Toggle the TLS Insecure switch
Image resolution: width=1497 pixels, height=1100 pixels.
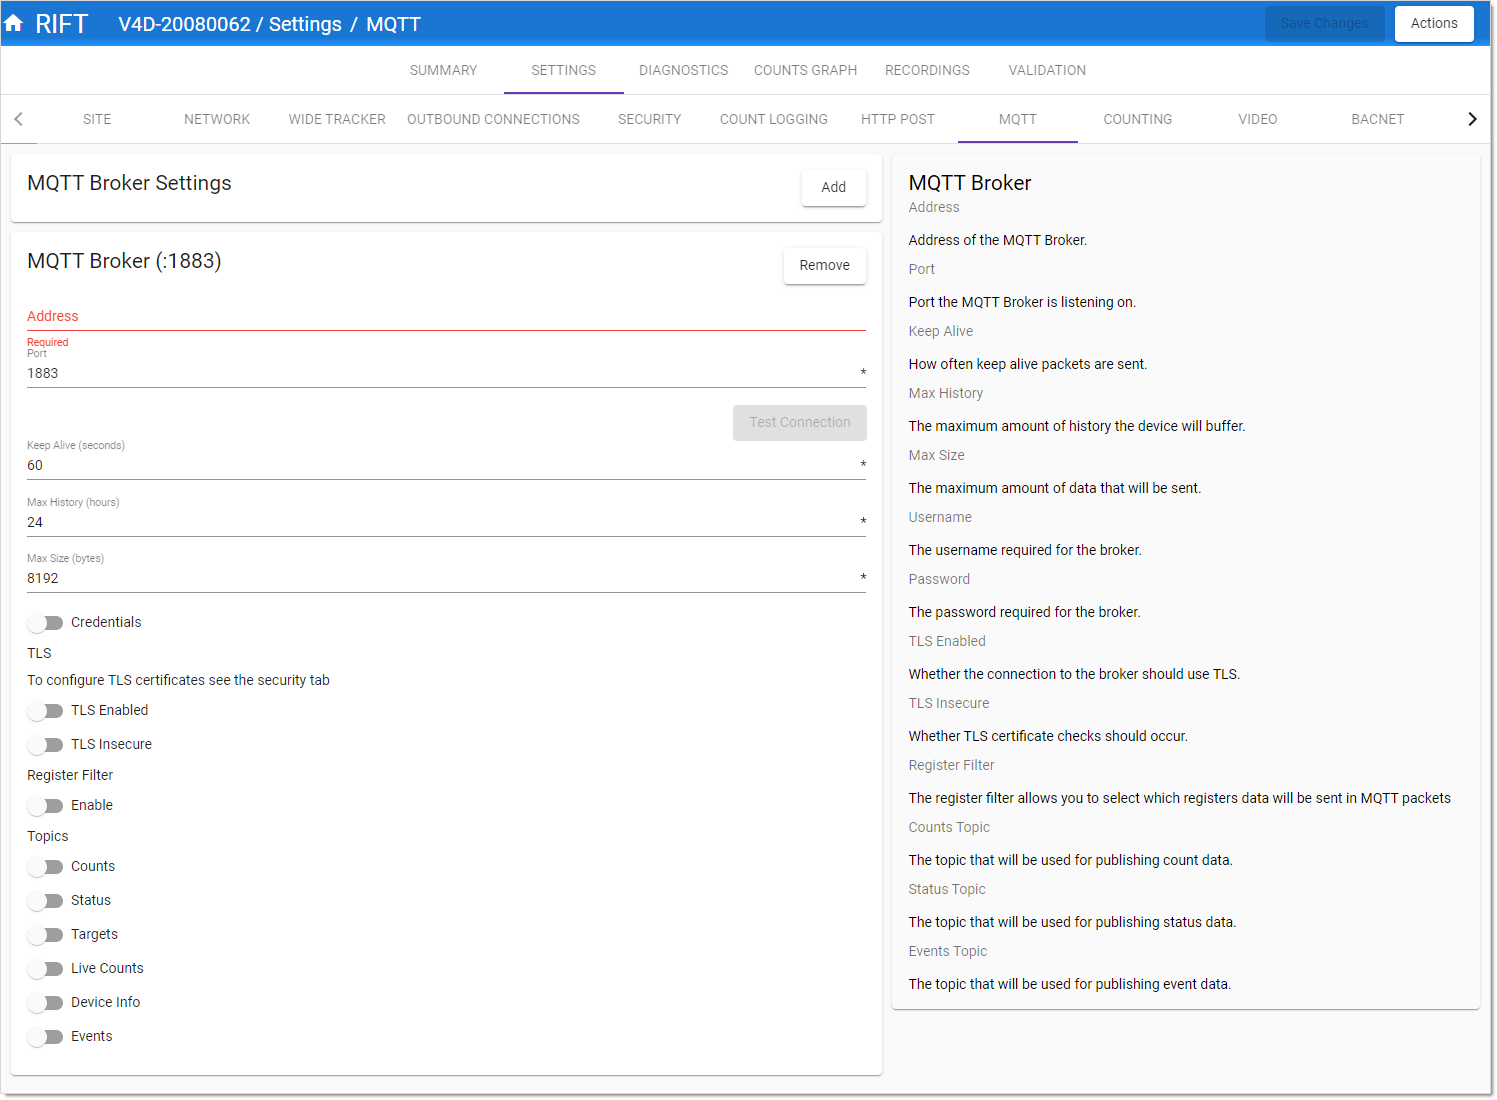pos(45,745)
